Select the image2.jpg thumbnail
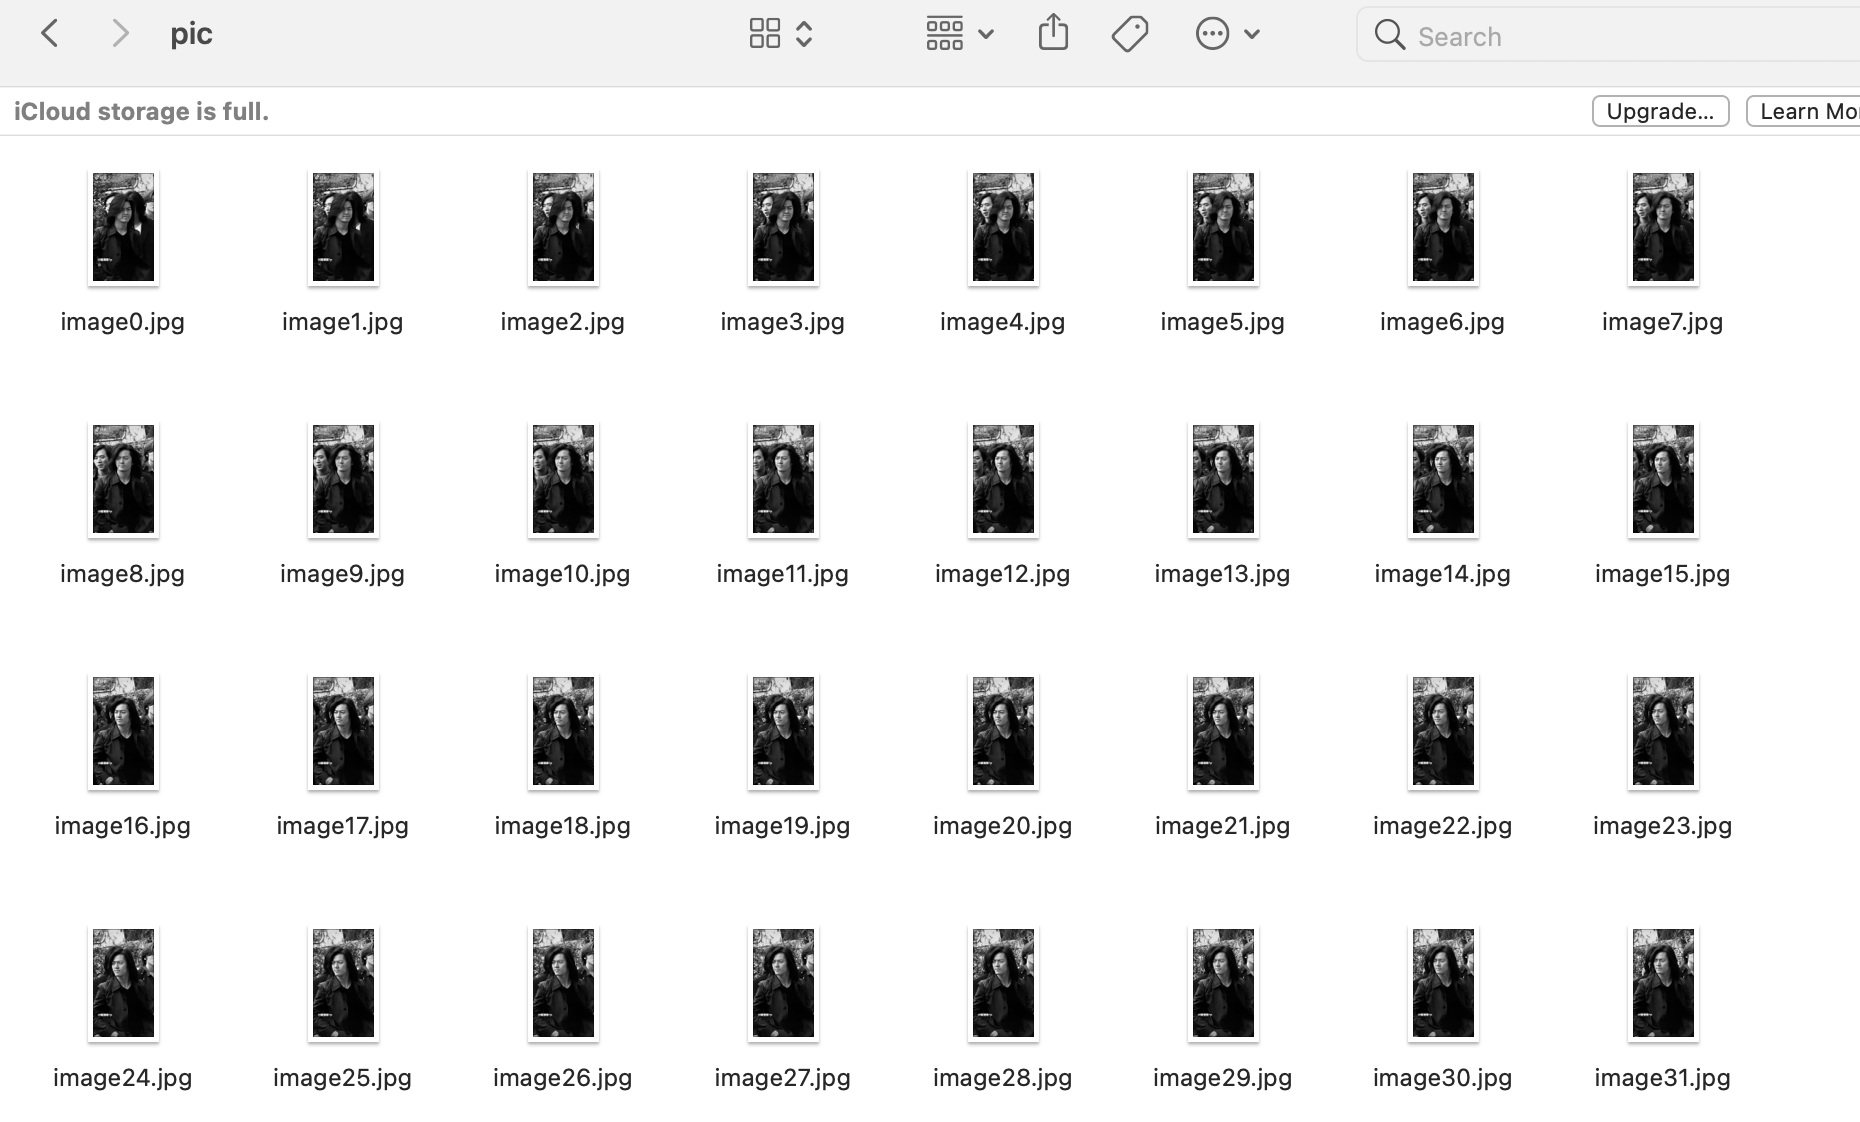The image size is (1860, 1122). 563,227
